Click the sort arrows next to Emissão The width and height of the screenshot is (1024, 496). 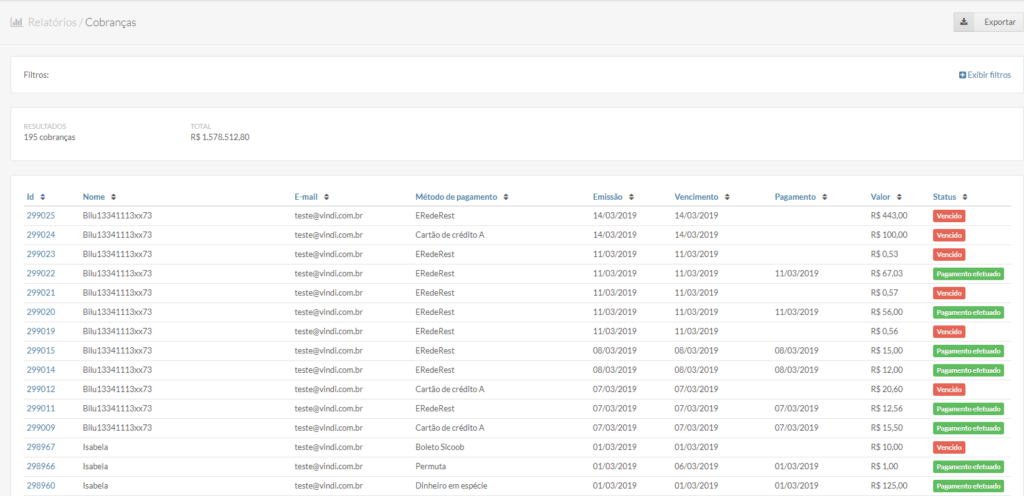pos(632,196)
